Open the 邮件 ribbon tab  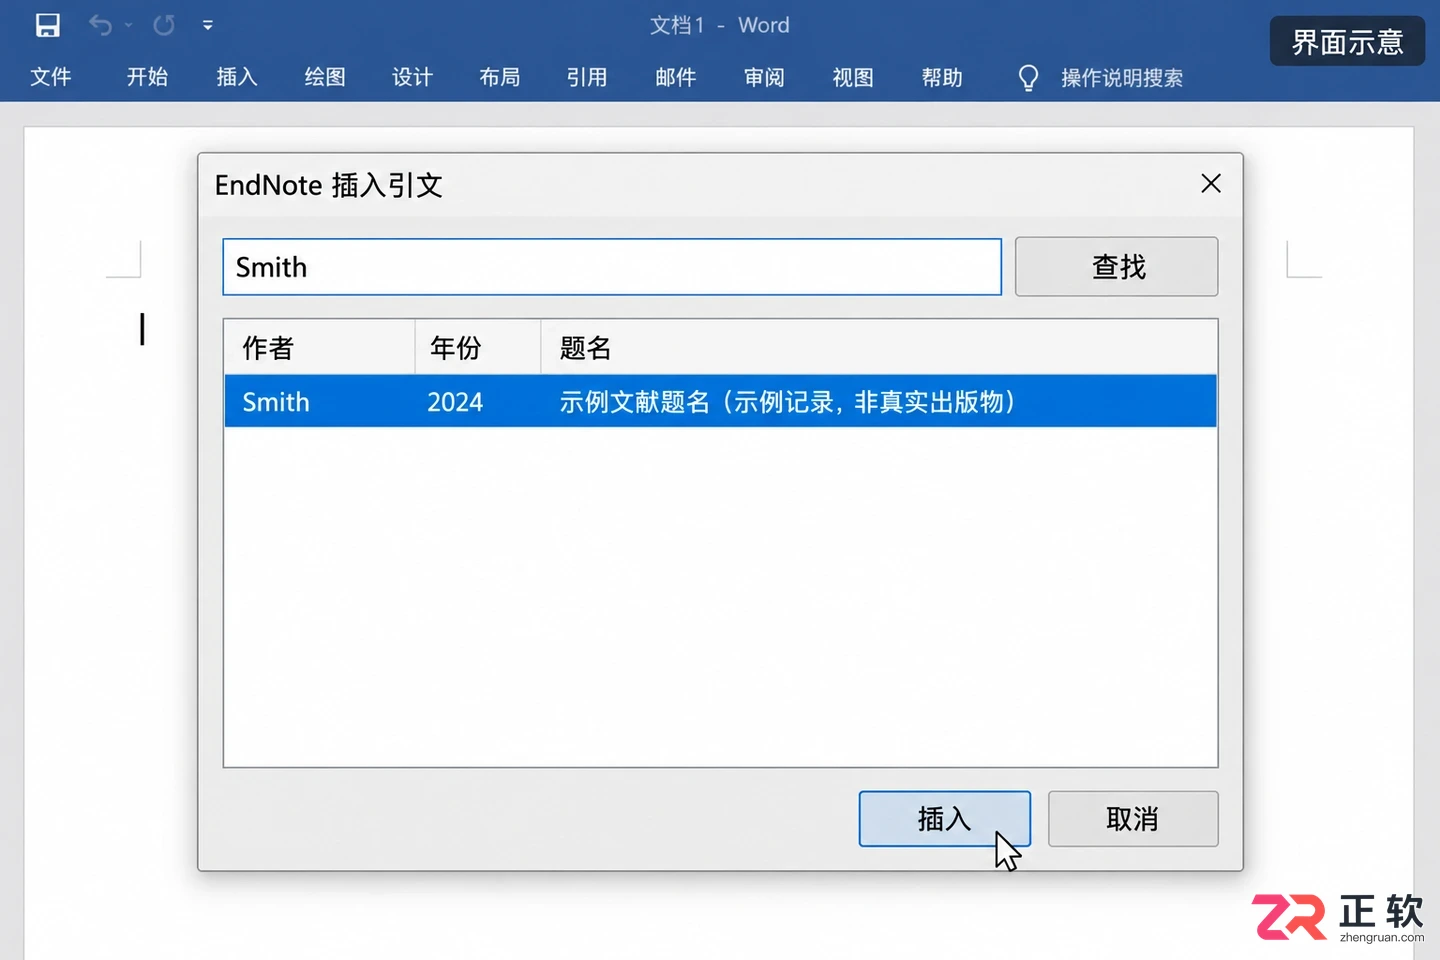(676, 78)
